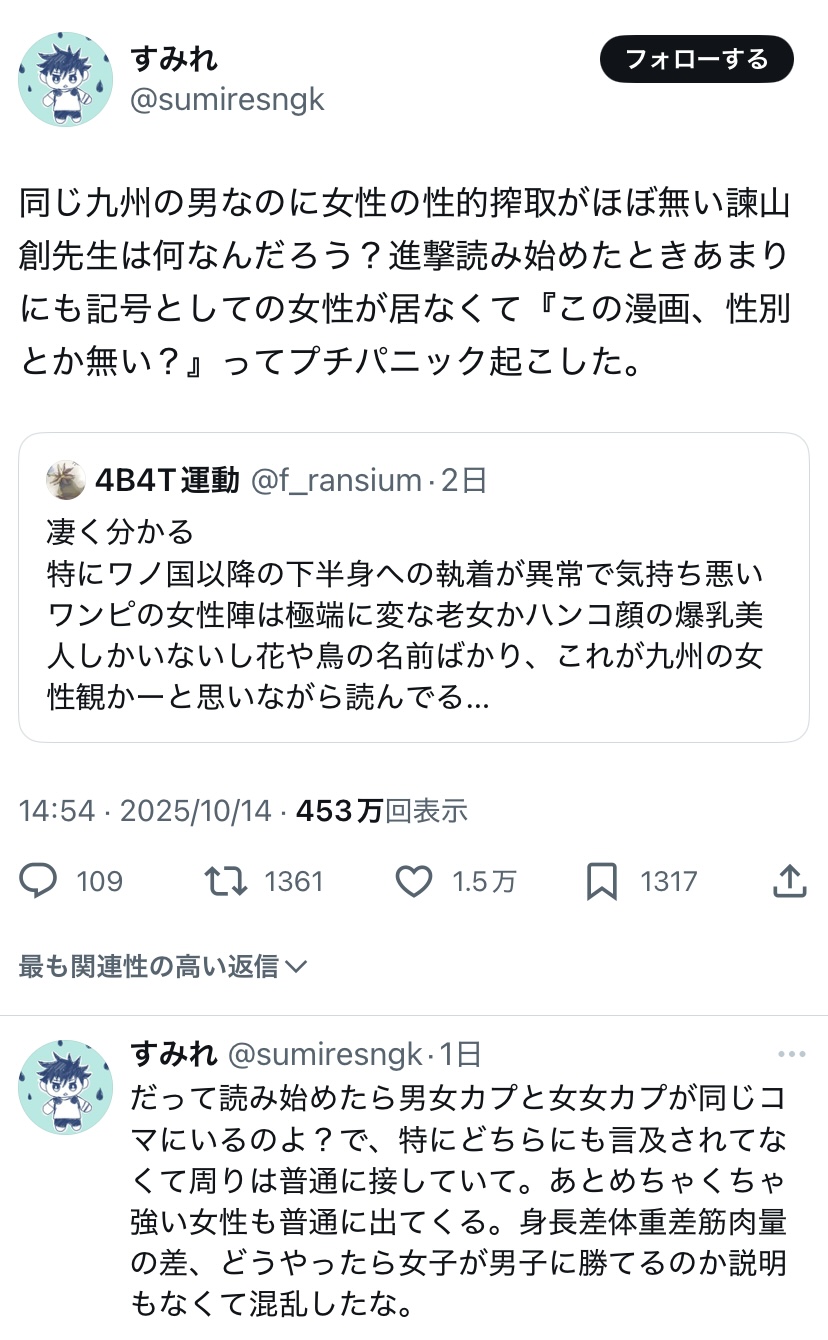Like the post with heart icon

point(412,880)
